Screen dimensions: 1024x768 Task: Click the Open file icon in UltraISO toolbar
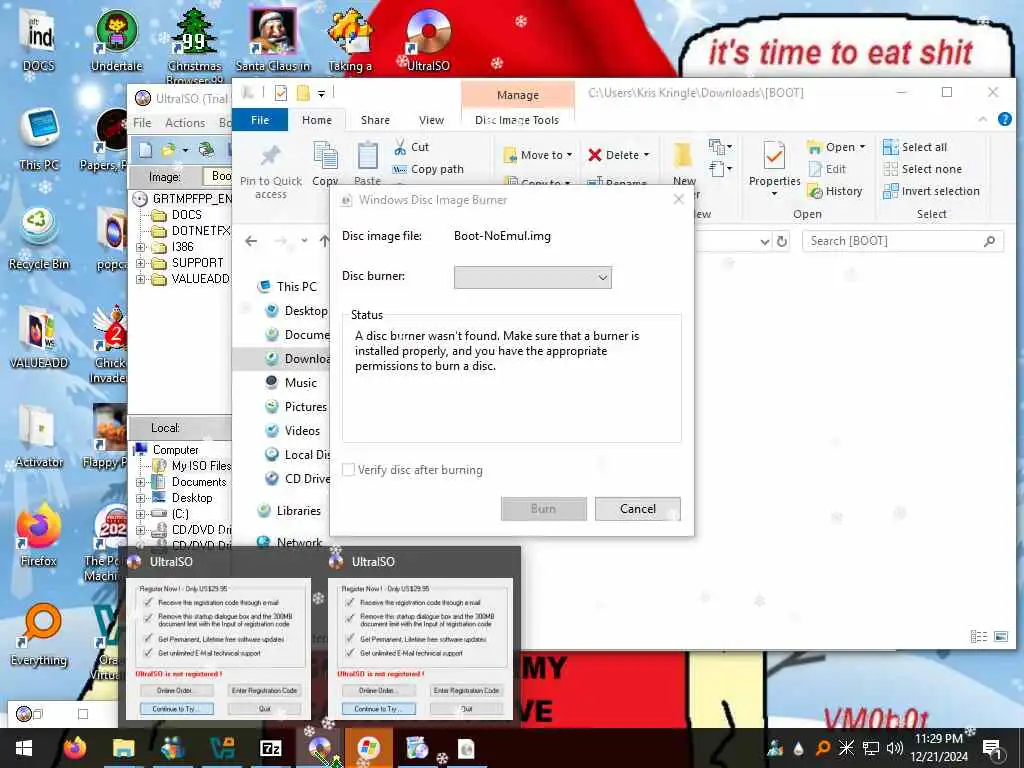(168, 150)
